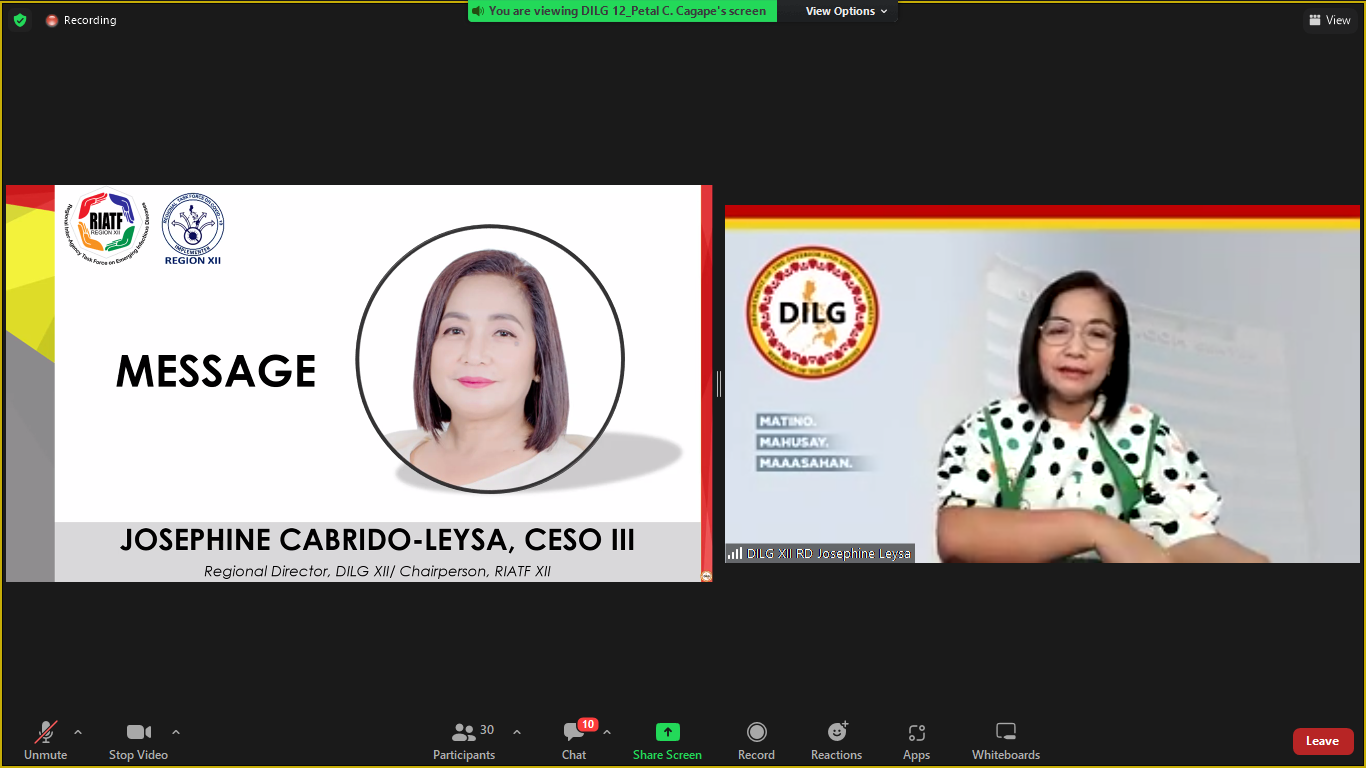Click the Record button
1366x768 pixels.
tap(756, 741)
